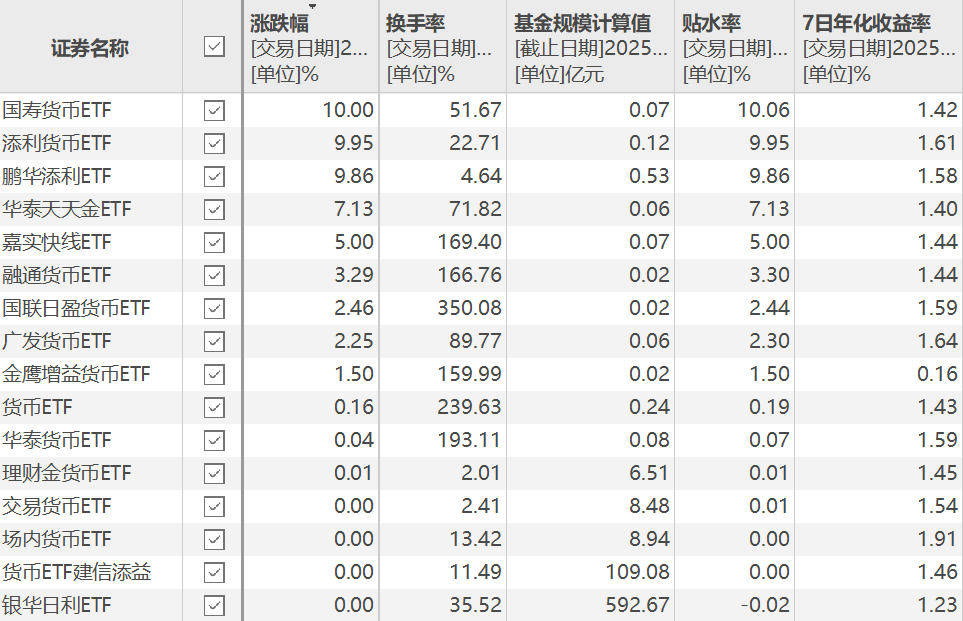The image size is (963, 621).
Task: Click the 51.67 turnover rate cell
Action: coord(443,111)
